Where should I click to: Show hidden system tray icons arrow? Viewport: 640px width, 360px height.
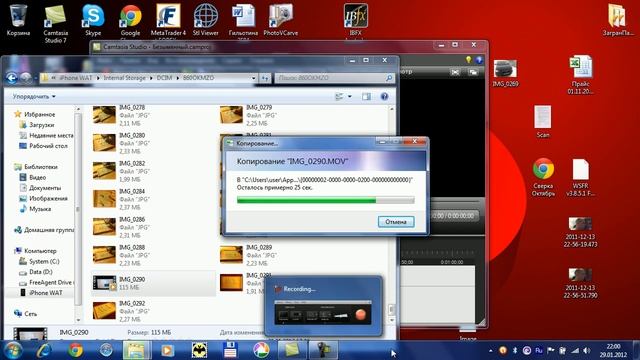pos(491,350)
